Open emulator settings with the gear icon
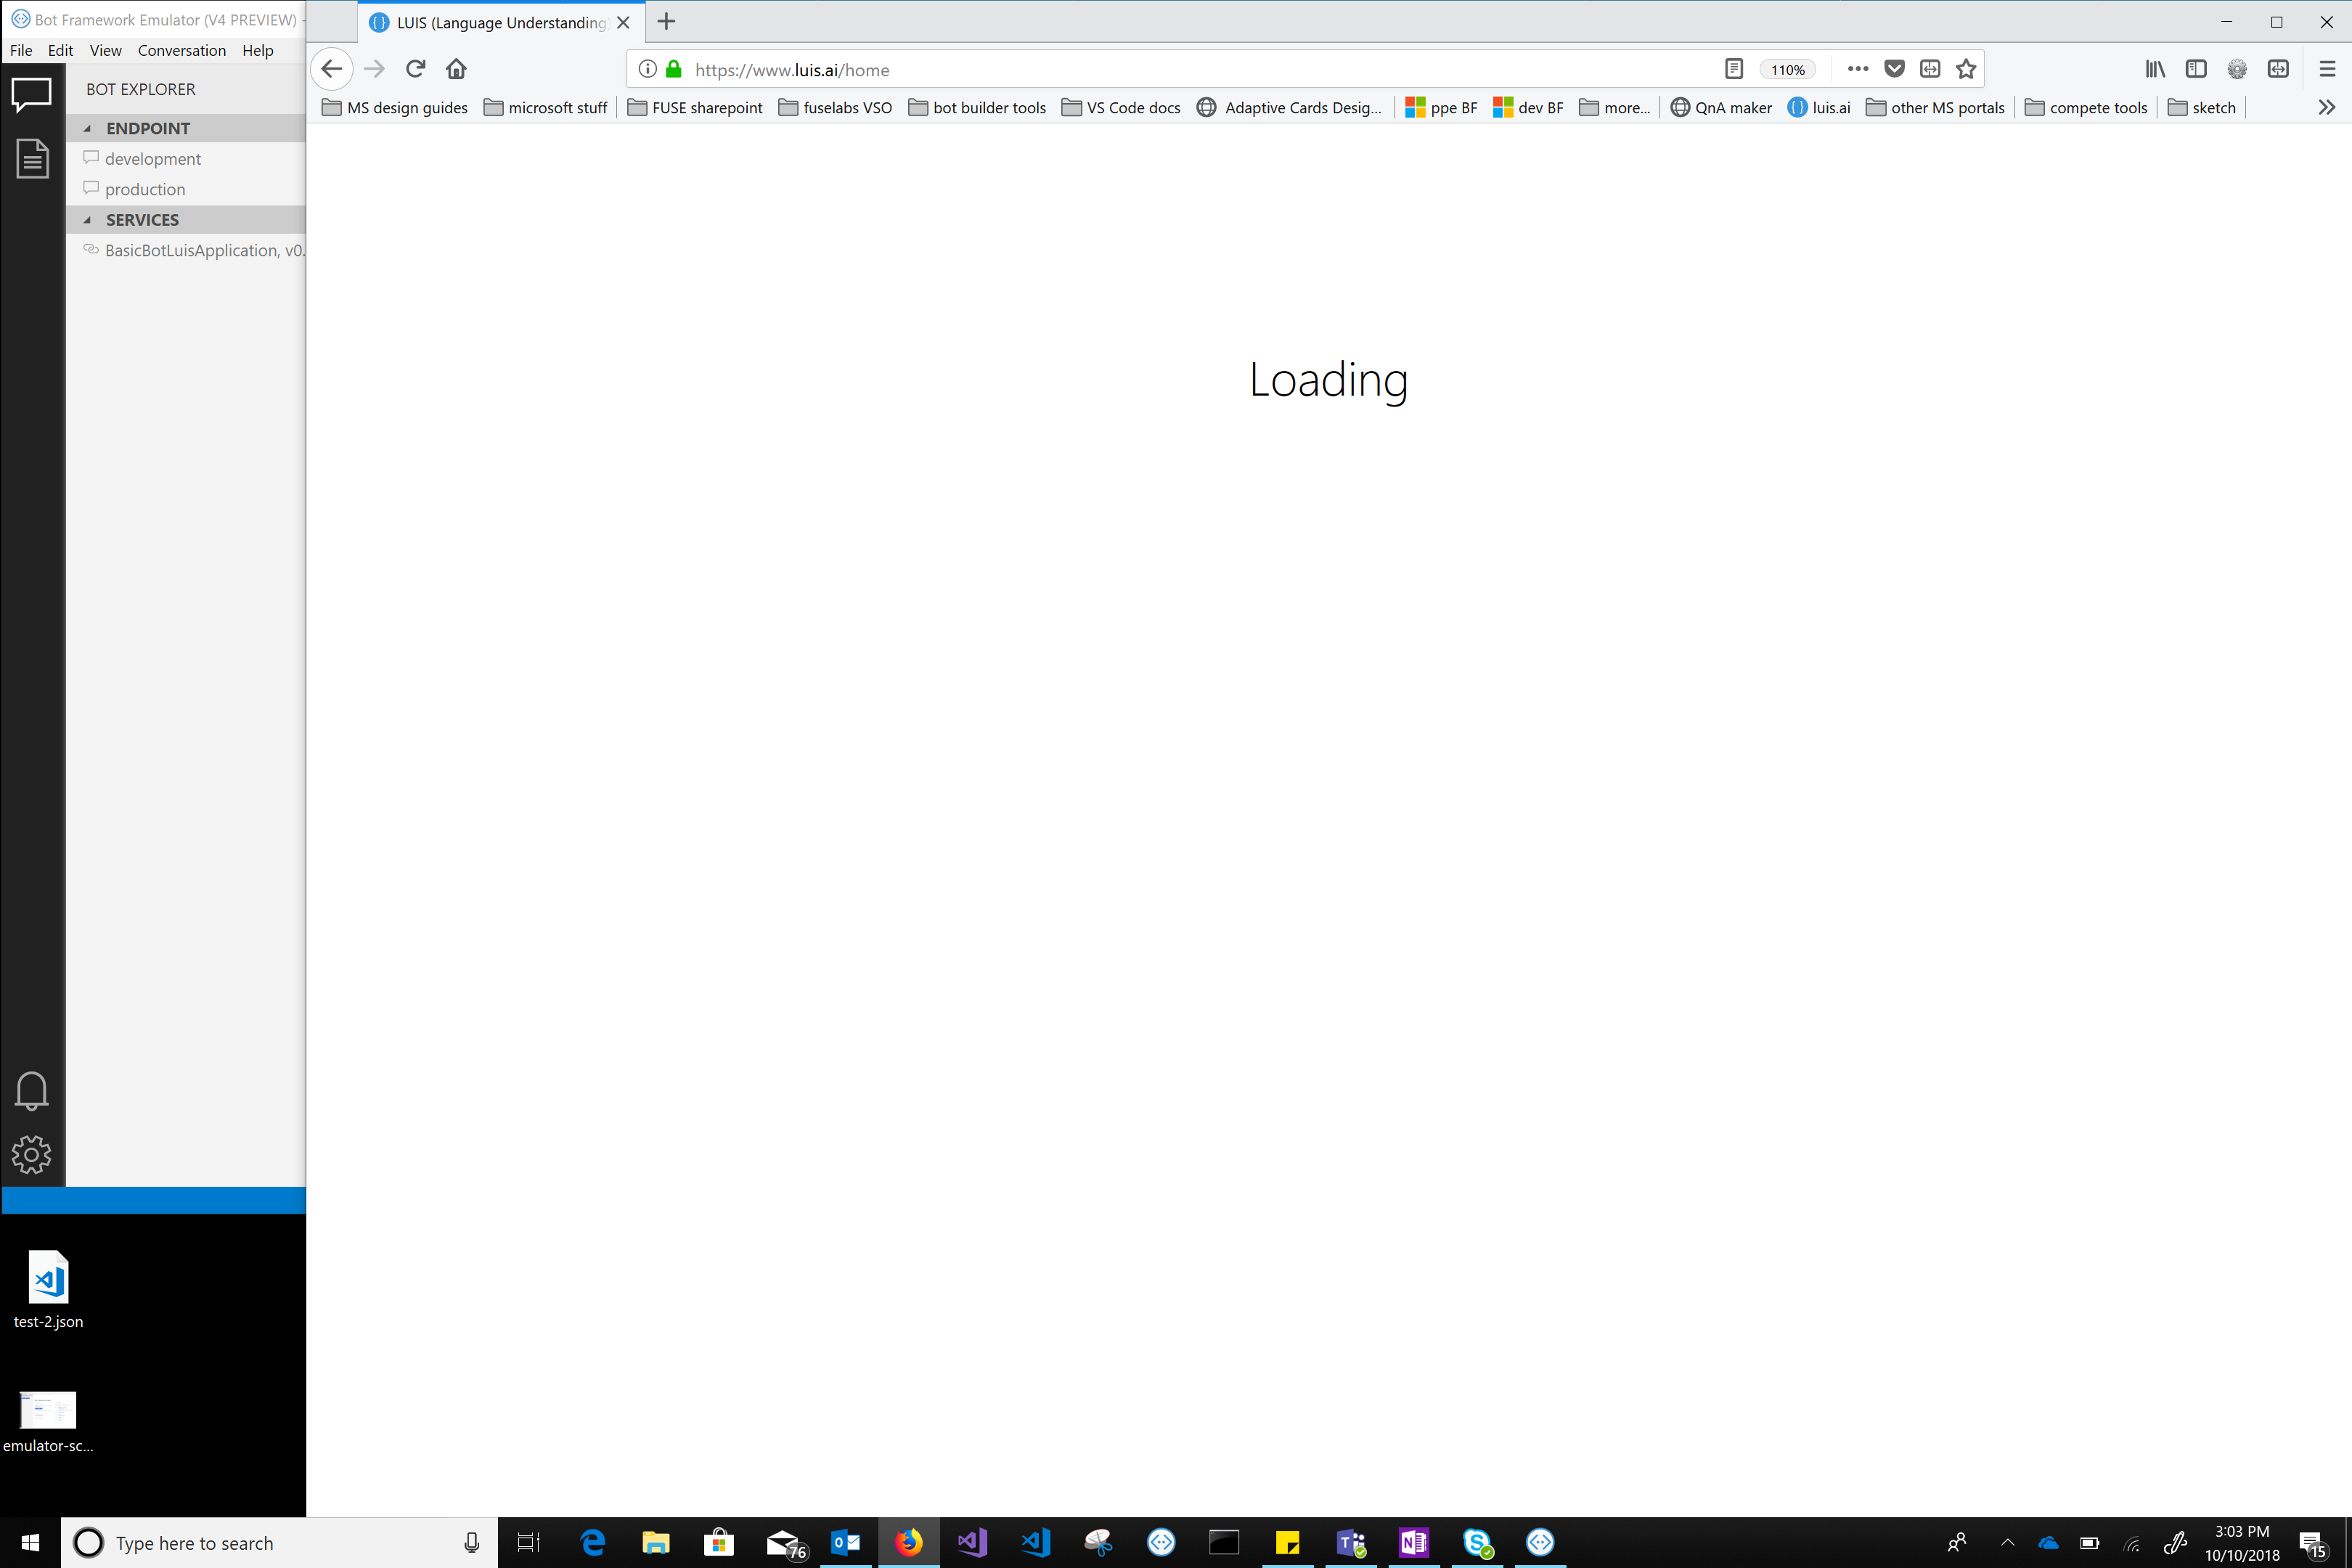Image resolution: width=2352 pixels, height=1568 pixels. click(x=31, y=1154)
